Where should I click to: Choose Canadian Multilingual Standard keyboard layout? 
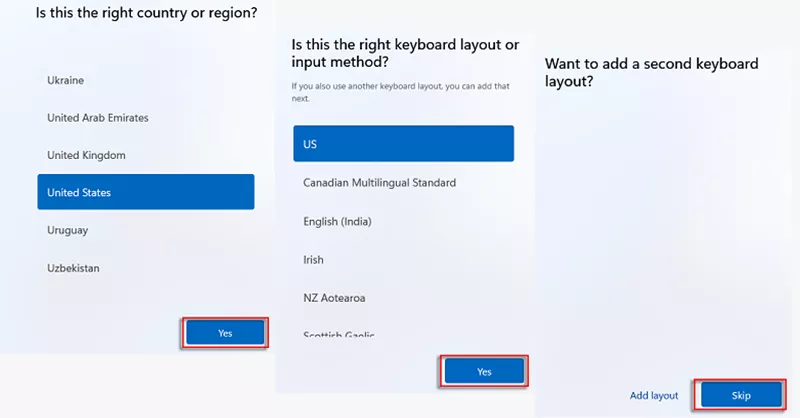[x=380, y=183]
